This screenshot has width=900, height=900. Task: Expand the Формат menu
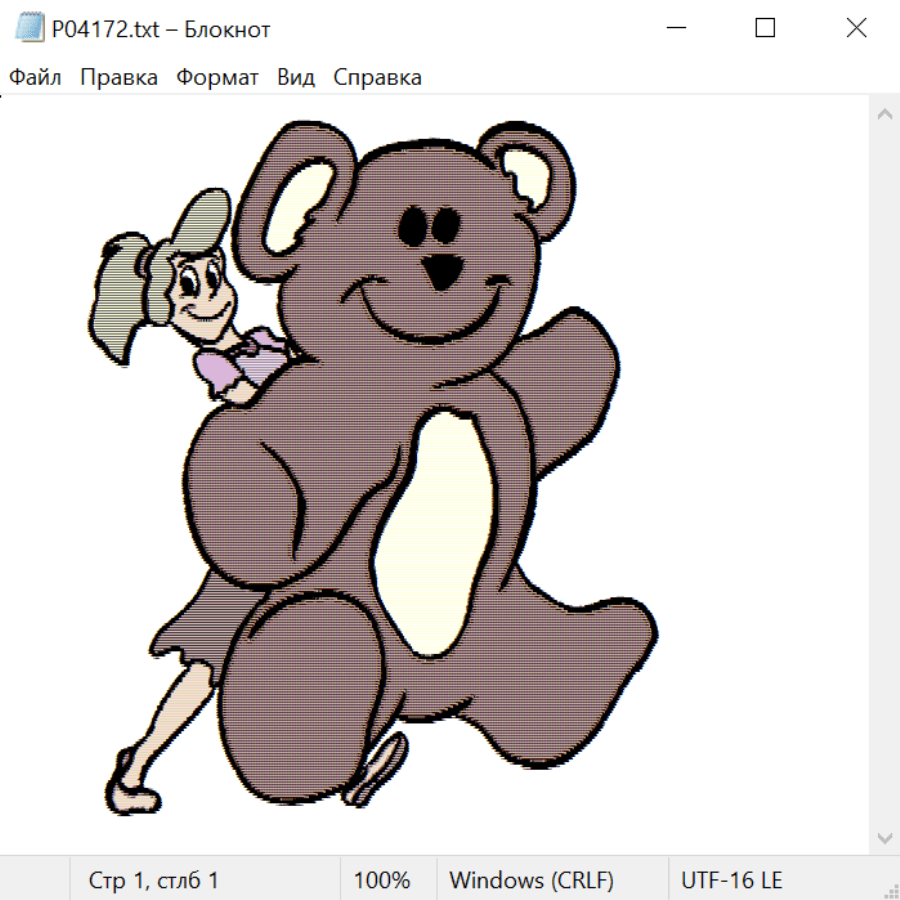tap(217, 77)
